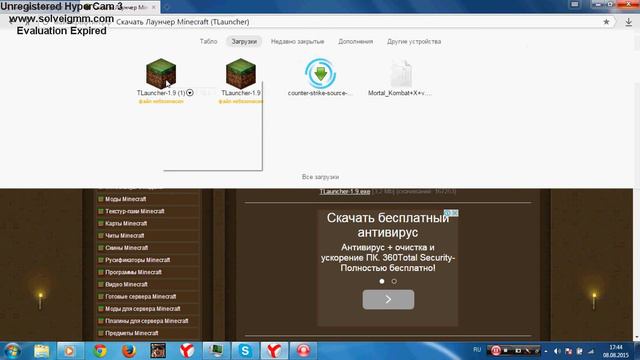This screenshot has height=360, width=640.
Task: Open the media player taskbar icon
Action: pos(69,351)
